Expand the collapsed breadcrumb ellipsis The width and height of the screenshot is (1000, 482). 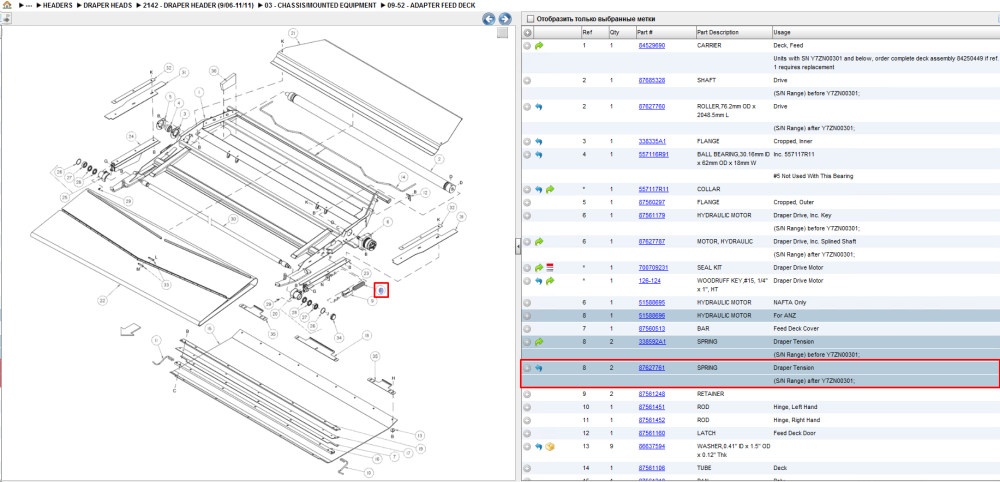pos(29,5)
